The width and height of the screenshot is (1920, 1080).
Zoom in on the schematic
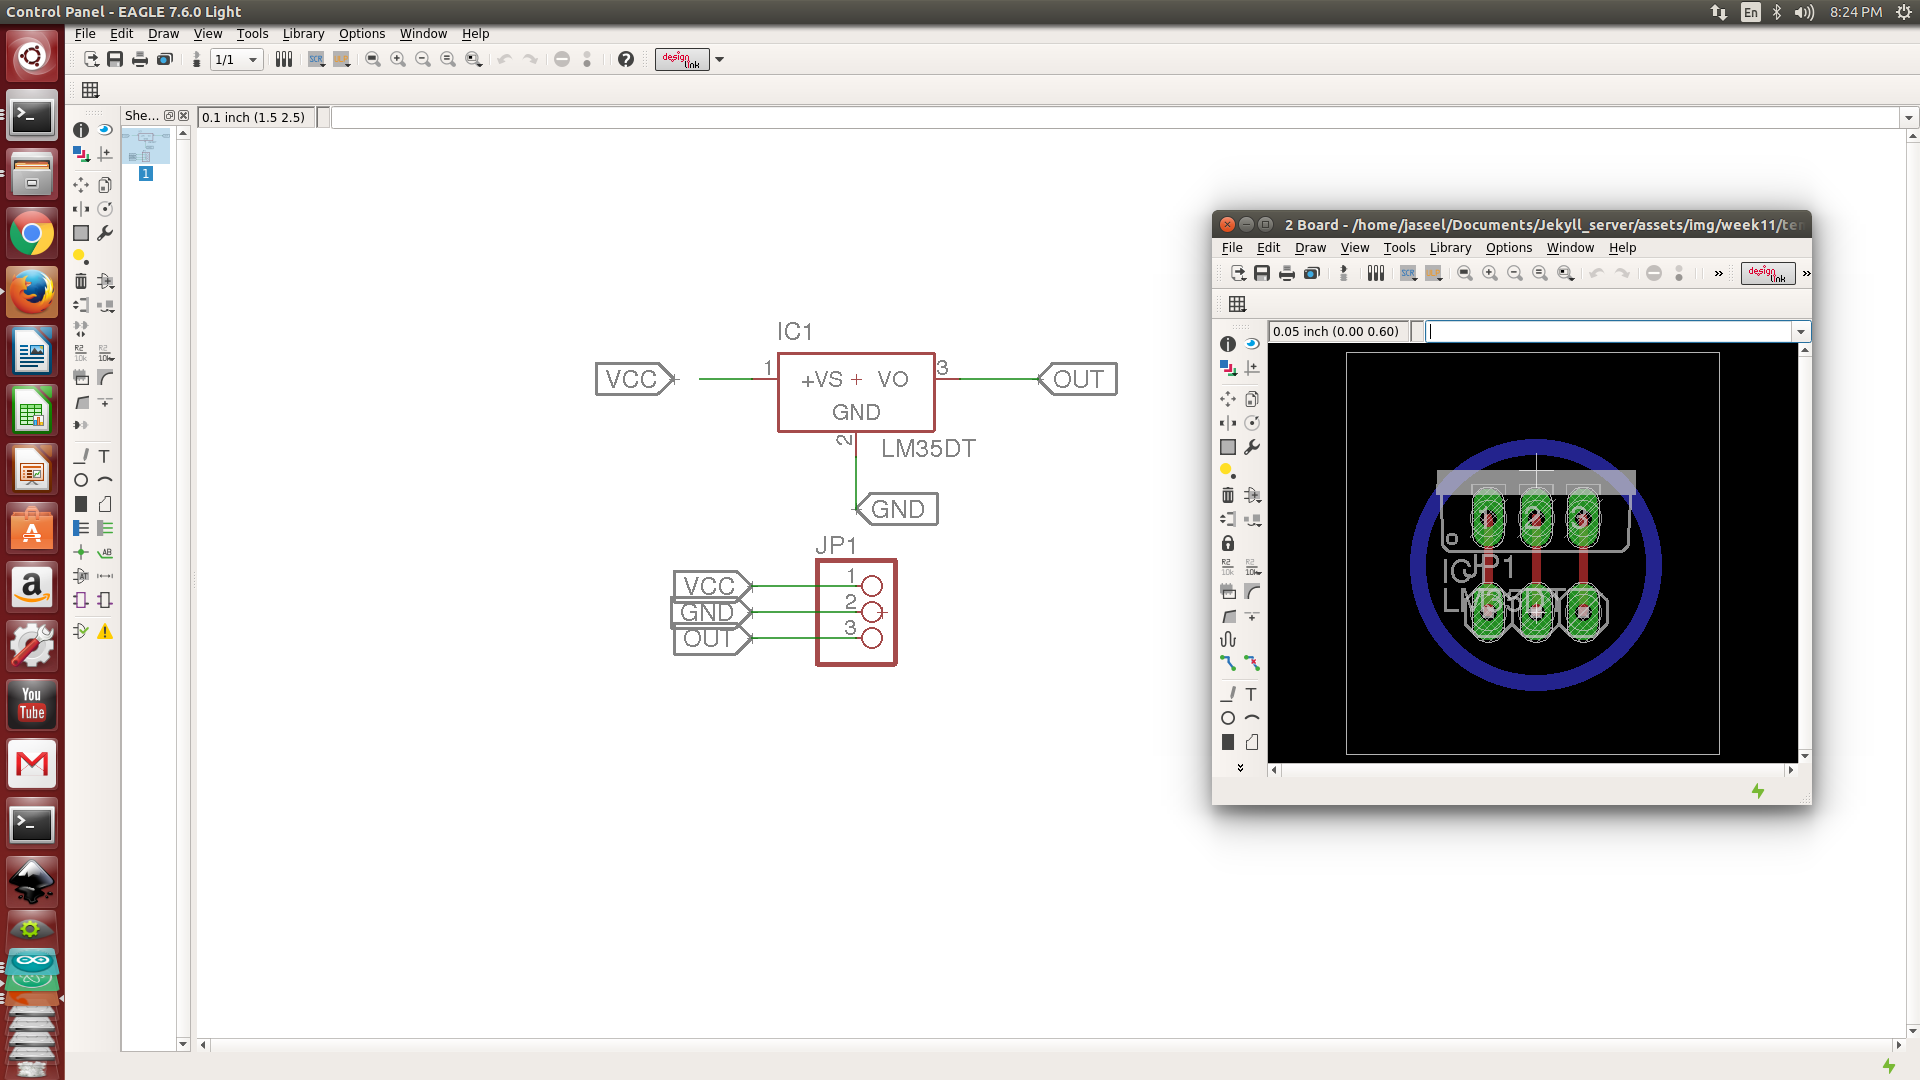pyautogui.click(x=398, y=59)
